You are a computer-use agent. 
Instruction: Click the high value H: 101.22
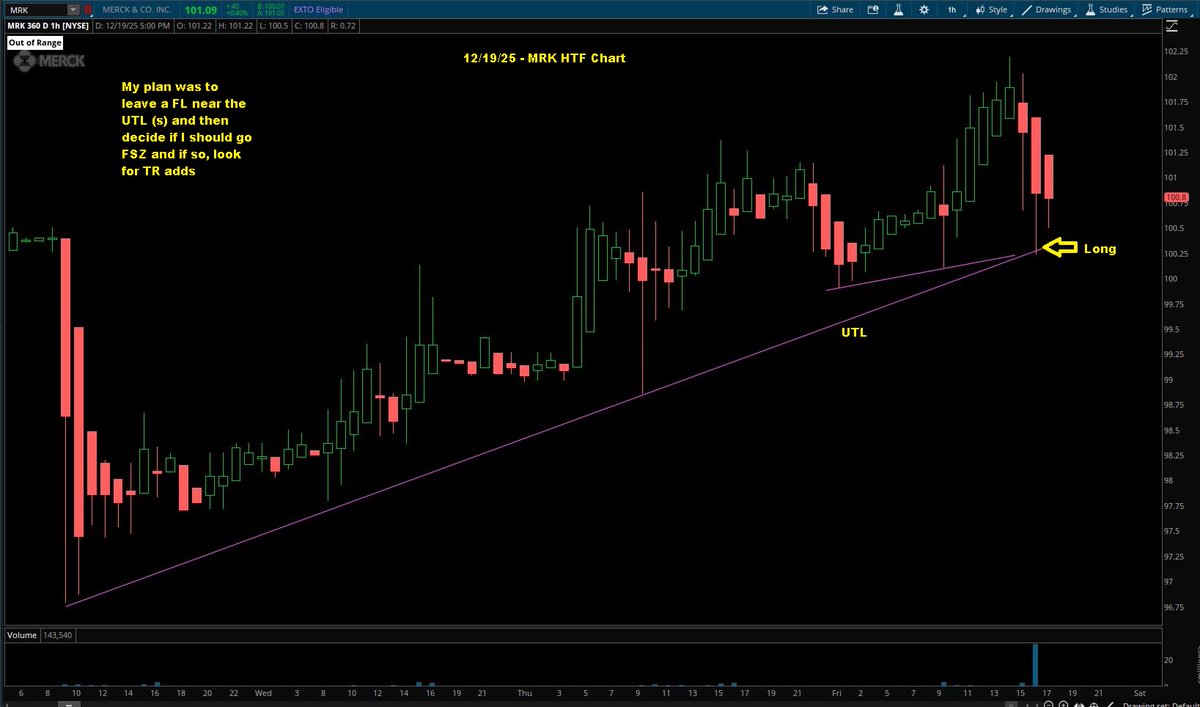pos(238,25)
